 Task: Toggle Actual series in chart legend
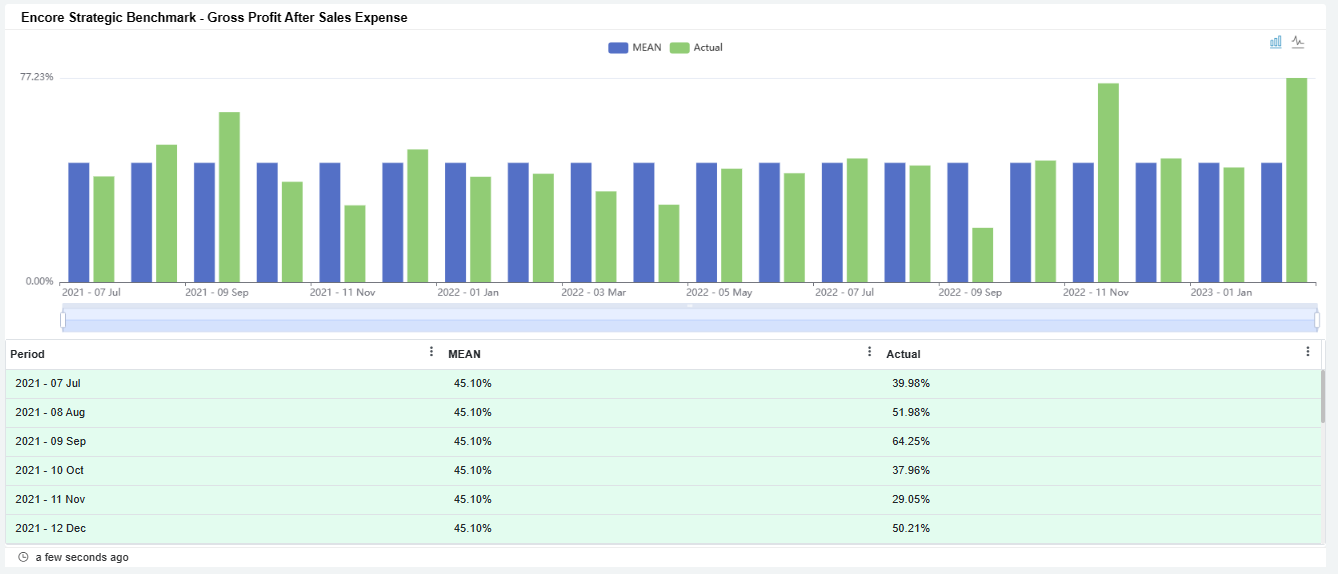[696, 48]
